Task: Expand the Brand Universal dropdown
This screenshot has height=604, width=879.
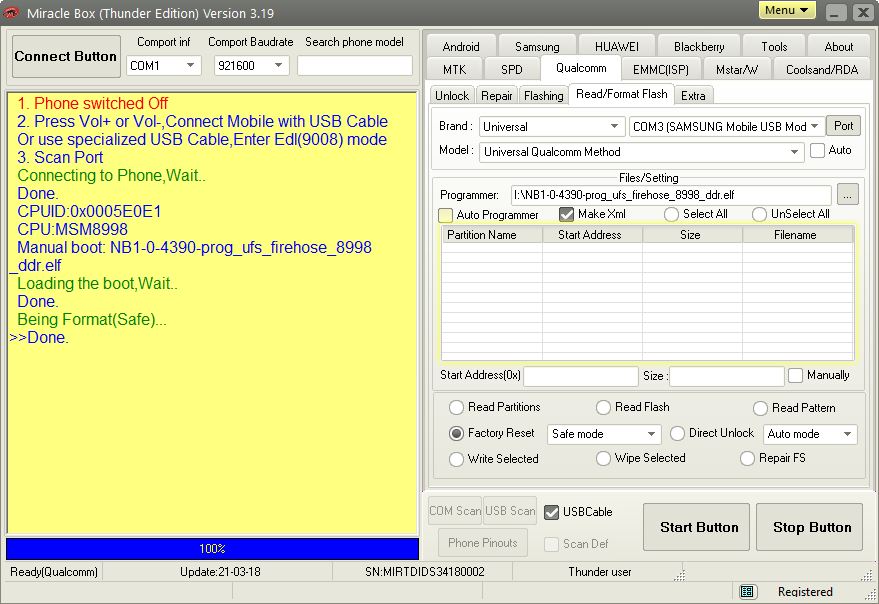Action: pyautogui.click(x=552, y=127)
